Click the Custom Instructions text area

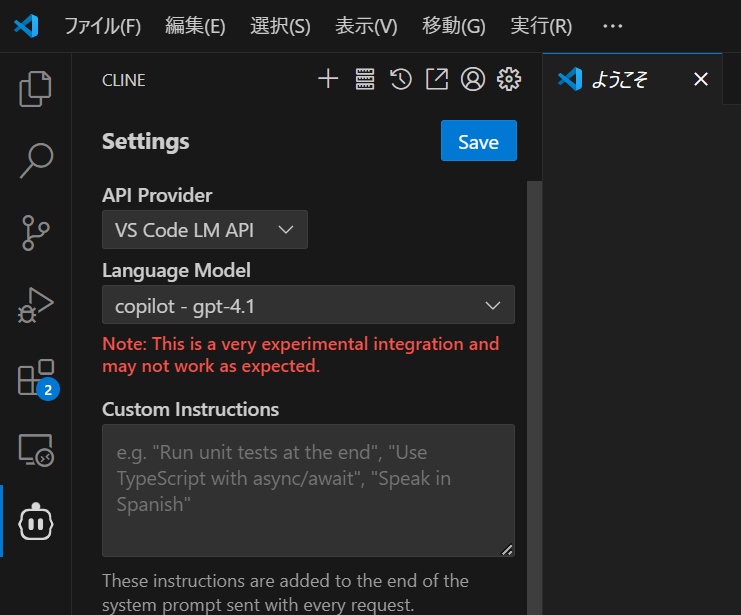tap(308, 490)
